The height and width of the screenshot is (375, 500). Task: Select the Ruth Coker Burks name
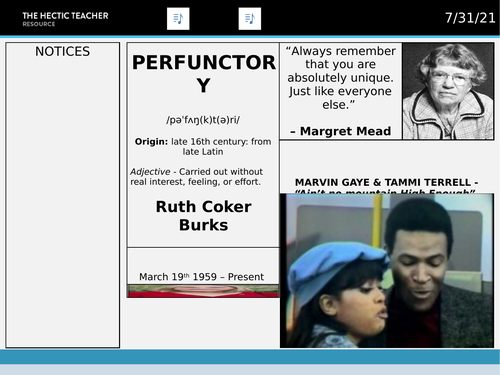[x=204, y=216]
